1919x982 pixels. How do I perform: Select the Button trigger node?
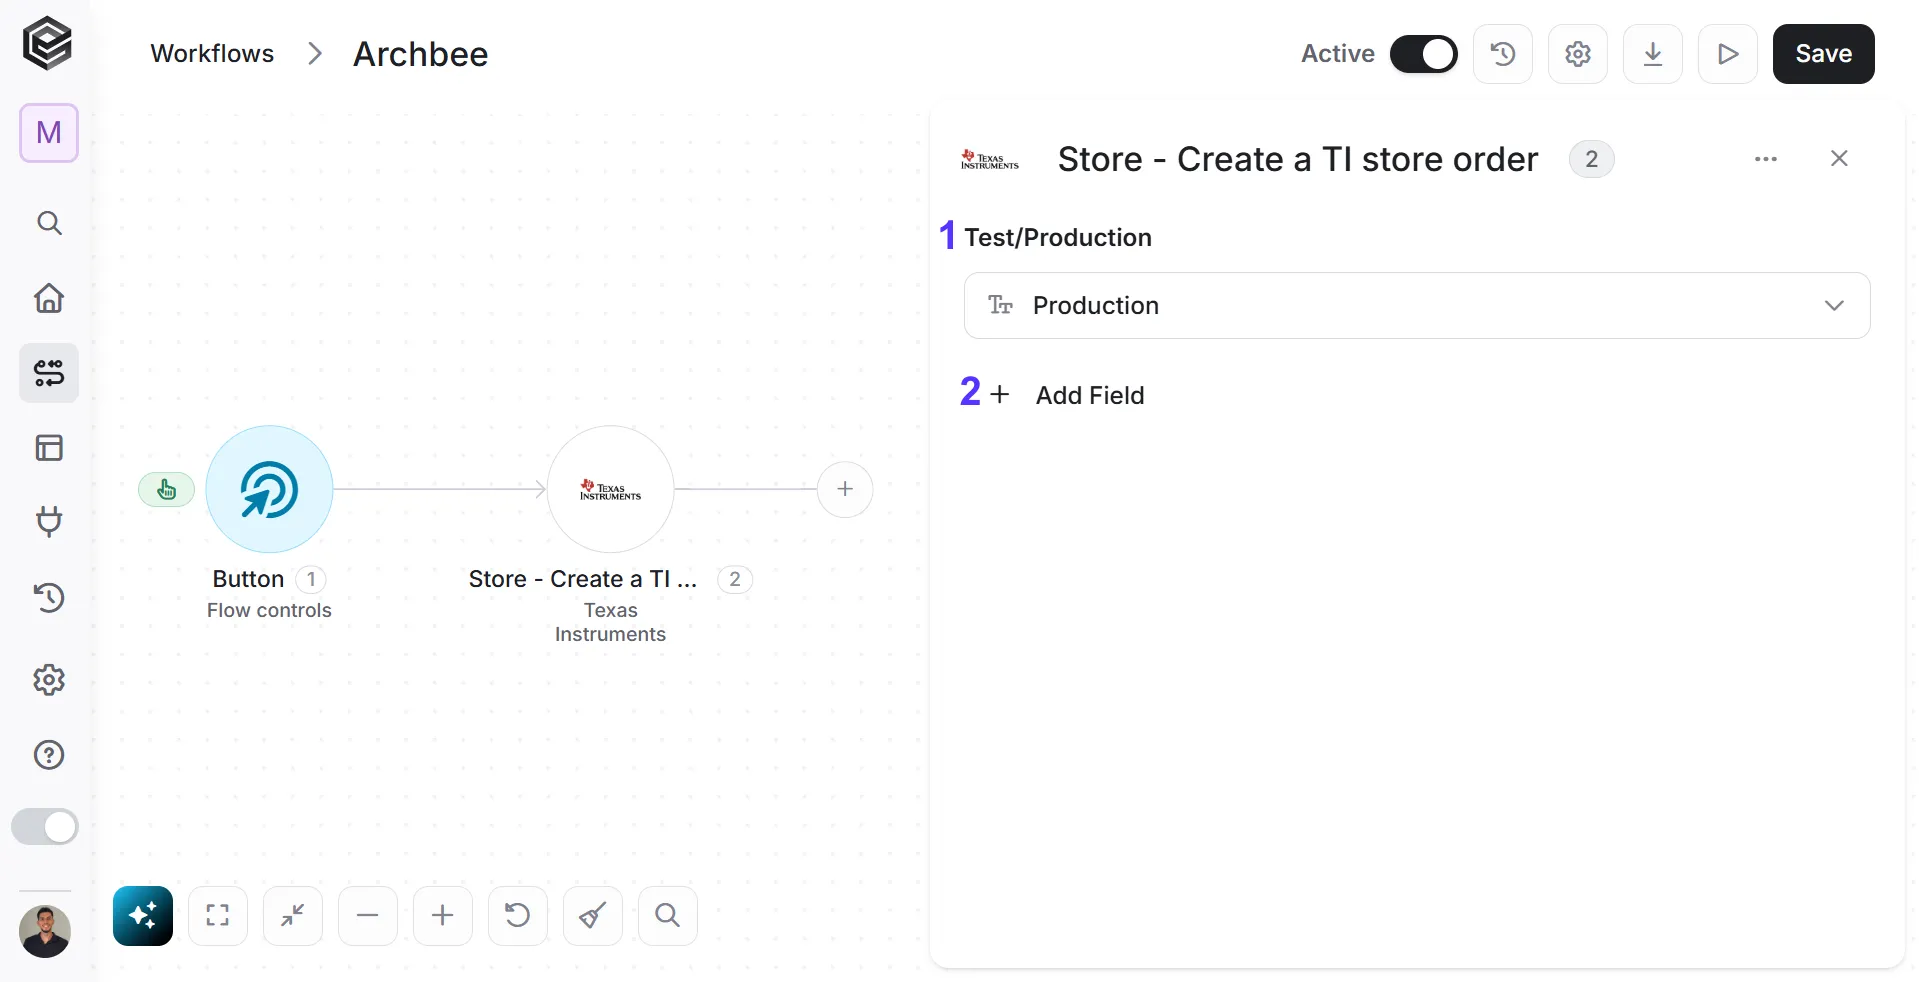pyautogui.click(x=269, y=489)
